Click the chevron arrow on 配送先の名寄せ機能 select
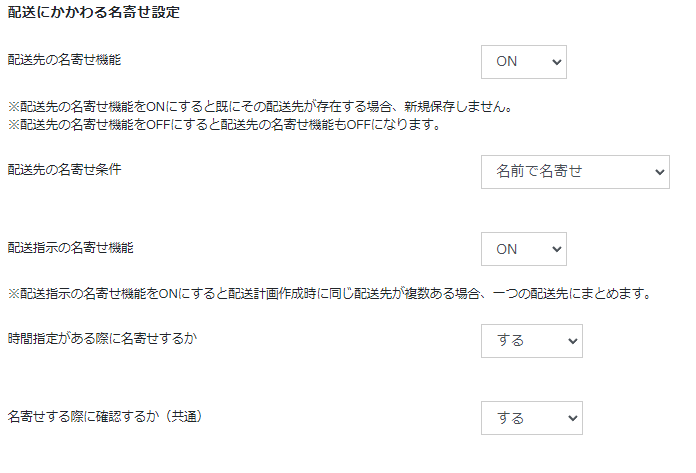 (x=556, y=62)
